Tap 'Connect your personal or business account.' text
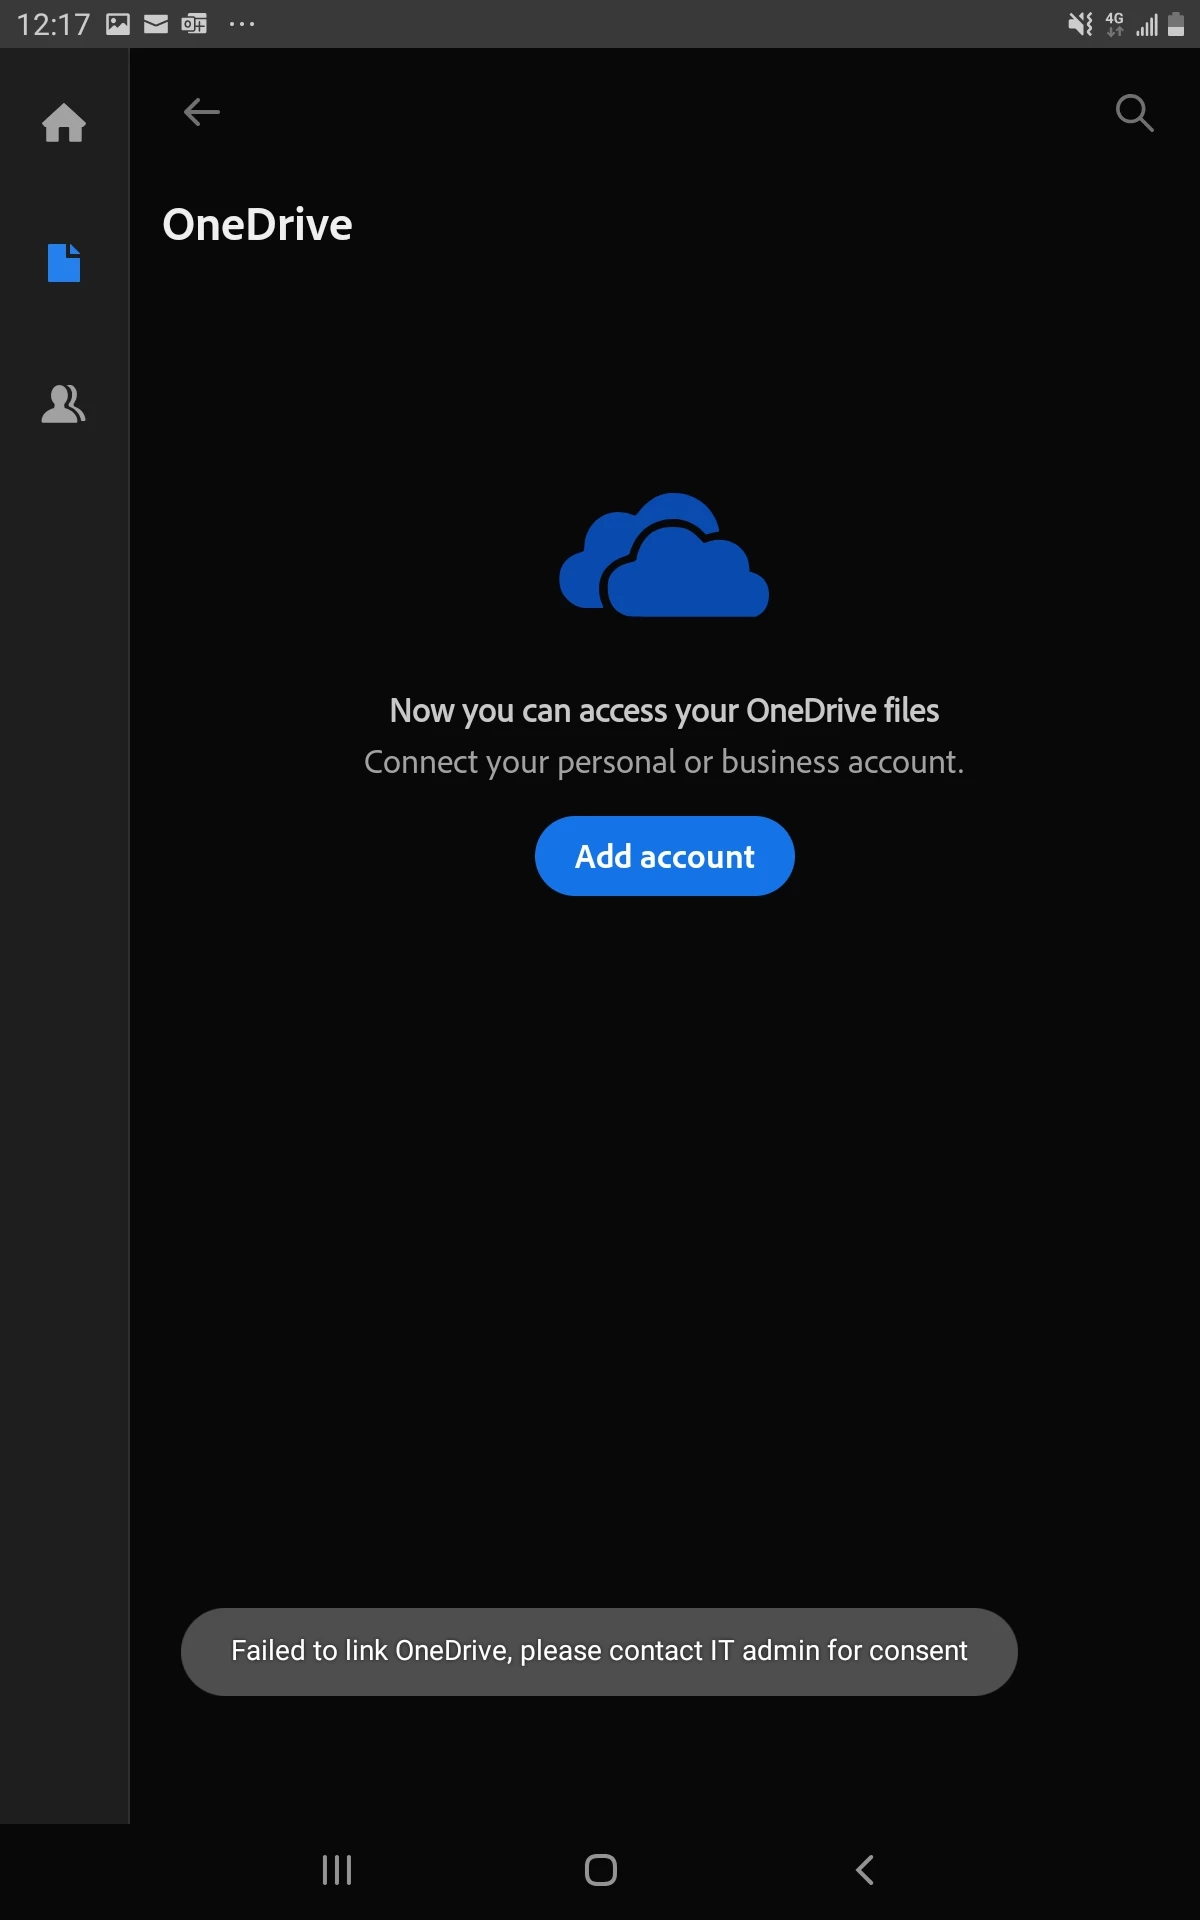This screenshot has width=1200, height=1920. point(664,762)
